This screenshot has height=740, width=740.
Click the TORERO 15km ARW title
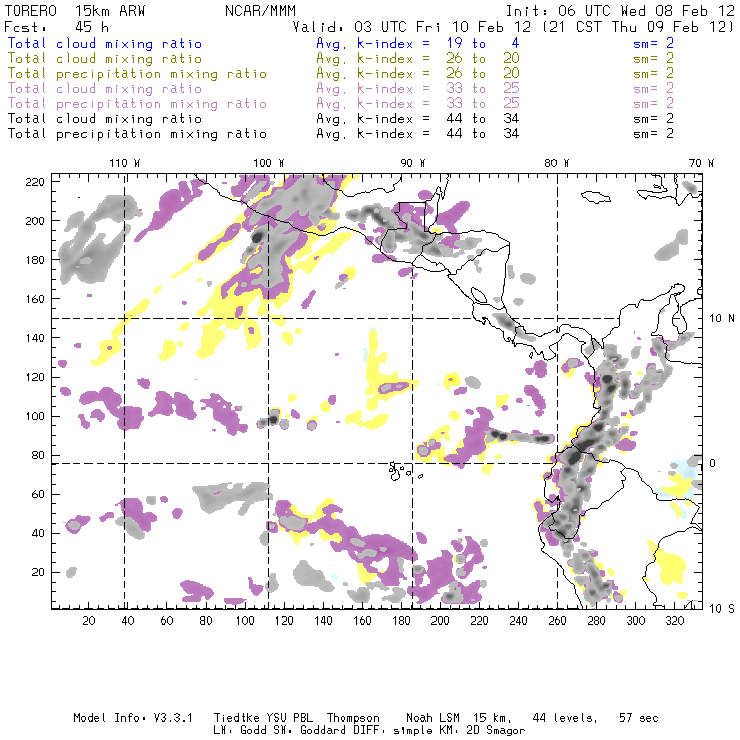[75, 11]
